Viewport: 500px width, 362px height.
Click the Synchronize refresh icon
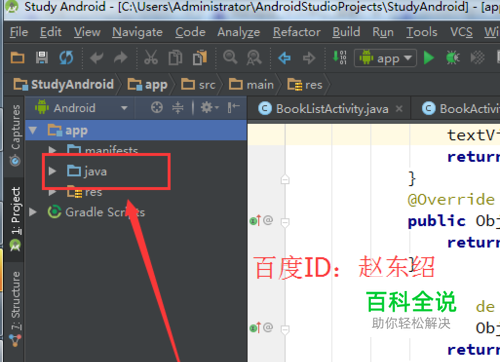(66, 58)
